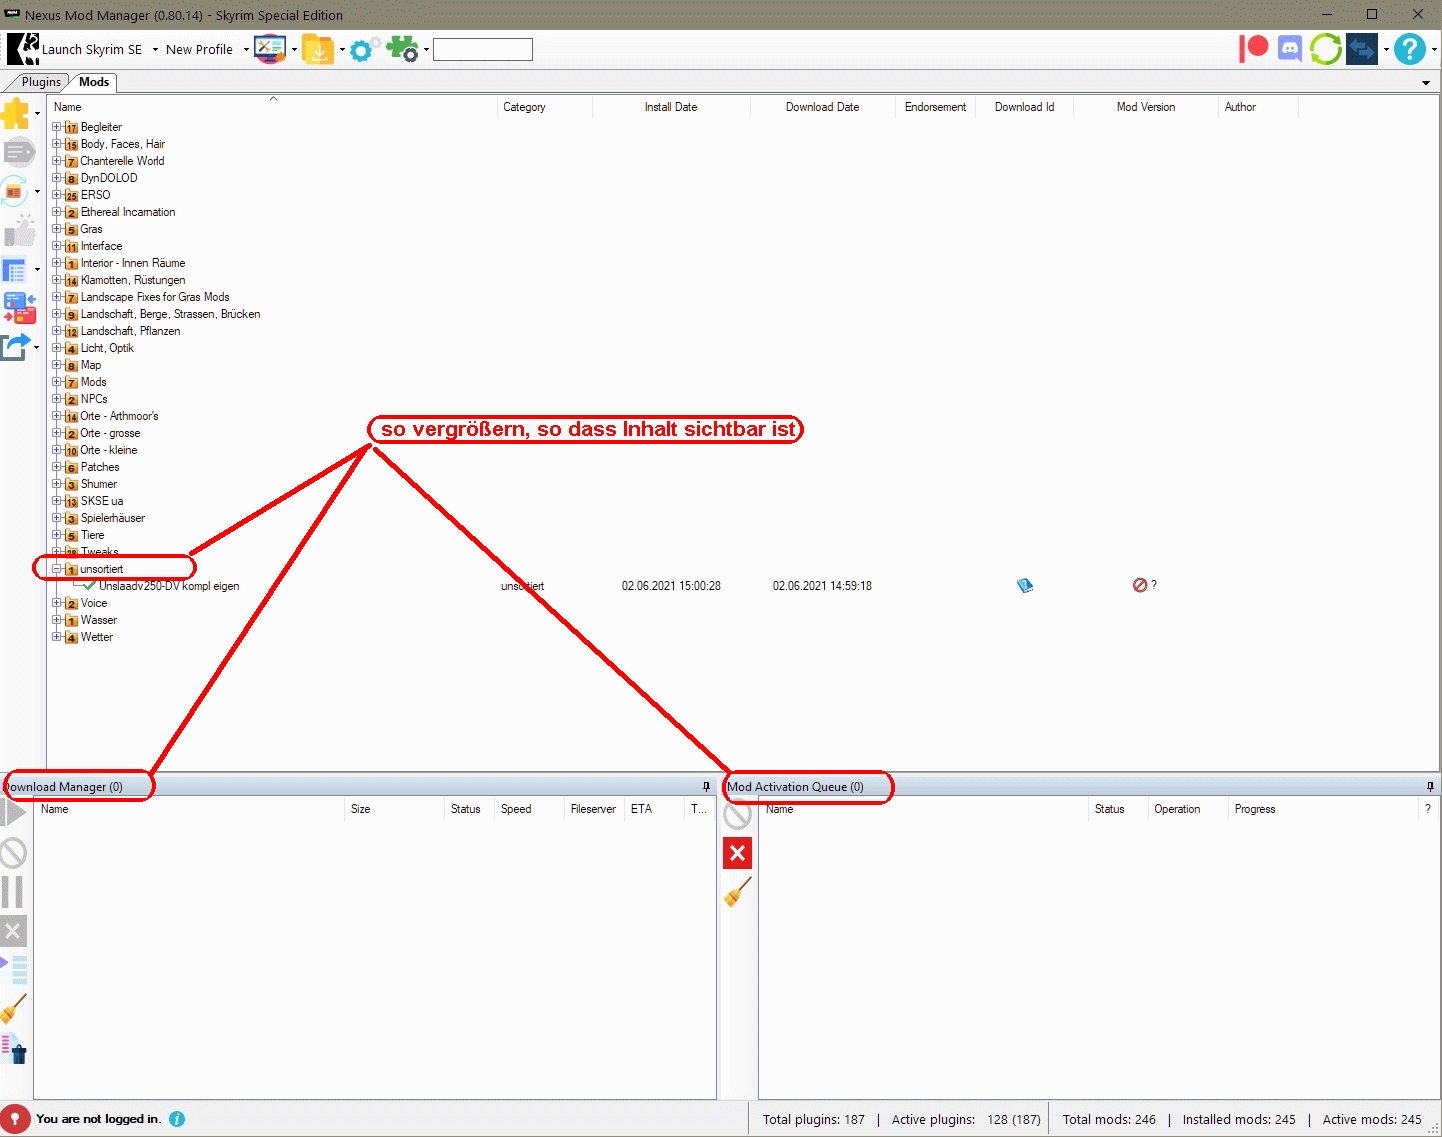Image resolution: width=1442 pixels, height=1137 pixels.
Task: Click the red login status icon
Action: pyautogui.click(x=15, y=1119)
